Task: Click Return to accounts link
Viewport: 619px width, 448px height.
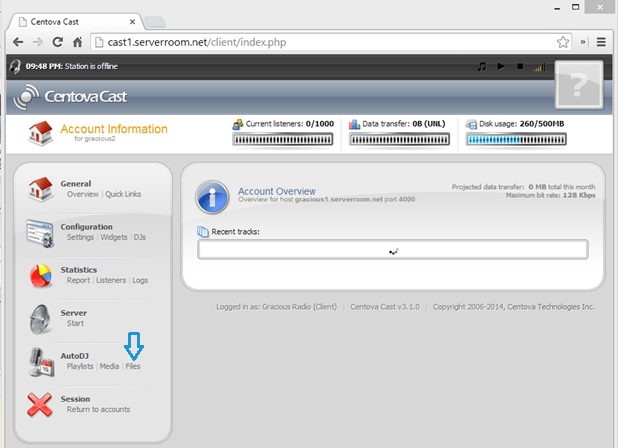Action: [x=98, y=409]
